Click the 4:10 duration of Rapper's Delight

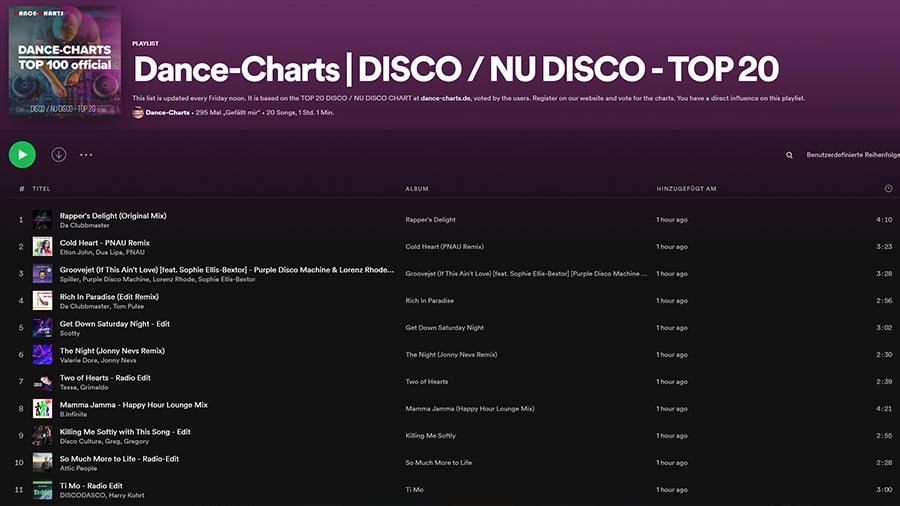[x=884, y=220]
